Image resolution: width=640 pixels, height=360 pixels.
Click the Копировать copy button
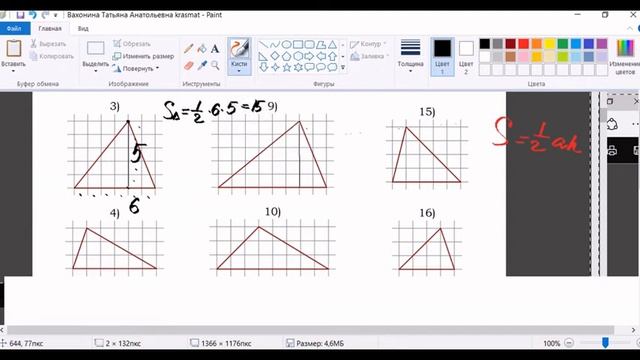click(51, 56)
